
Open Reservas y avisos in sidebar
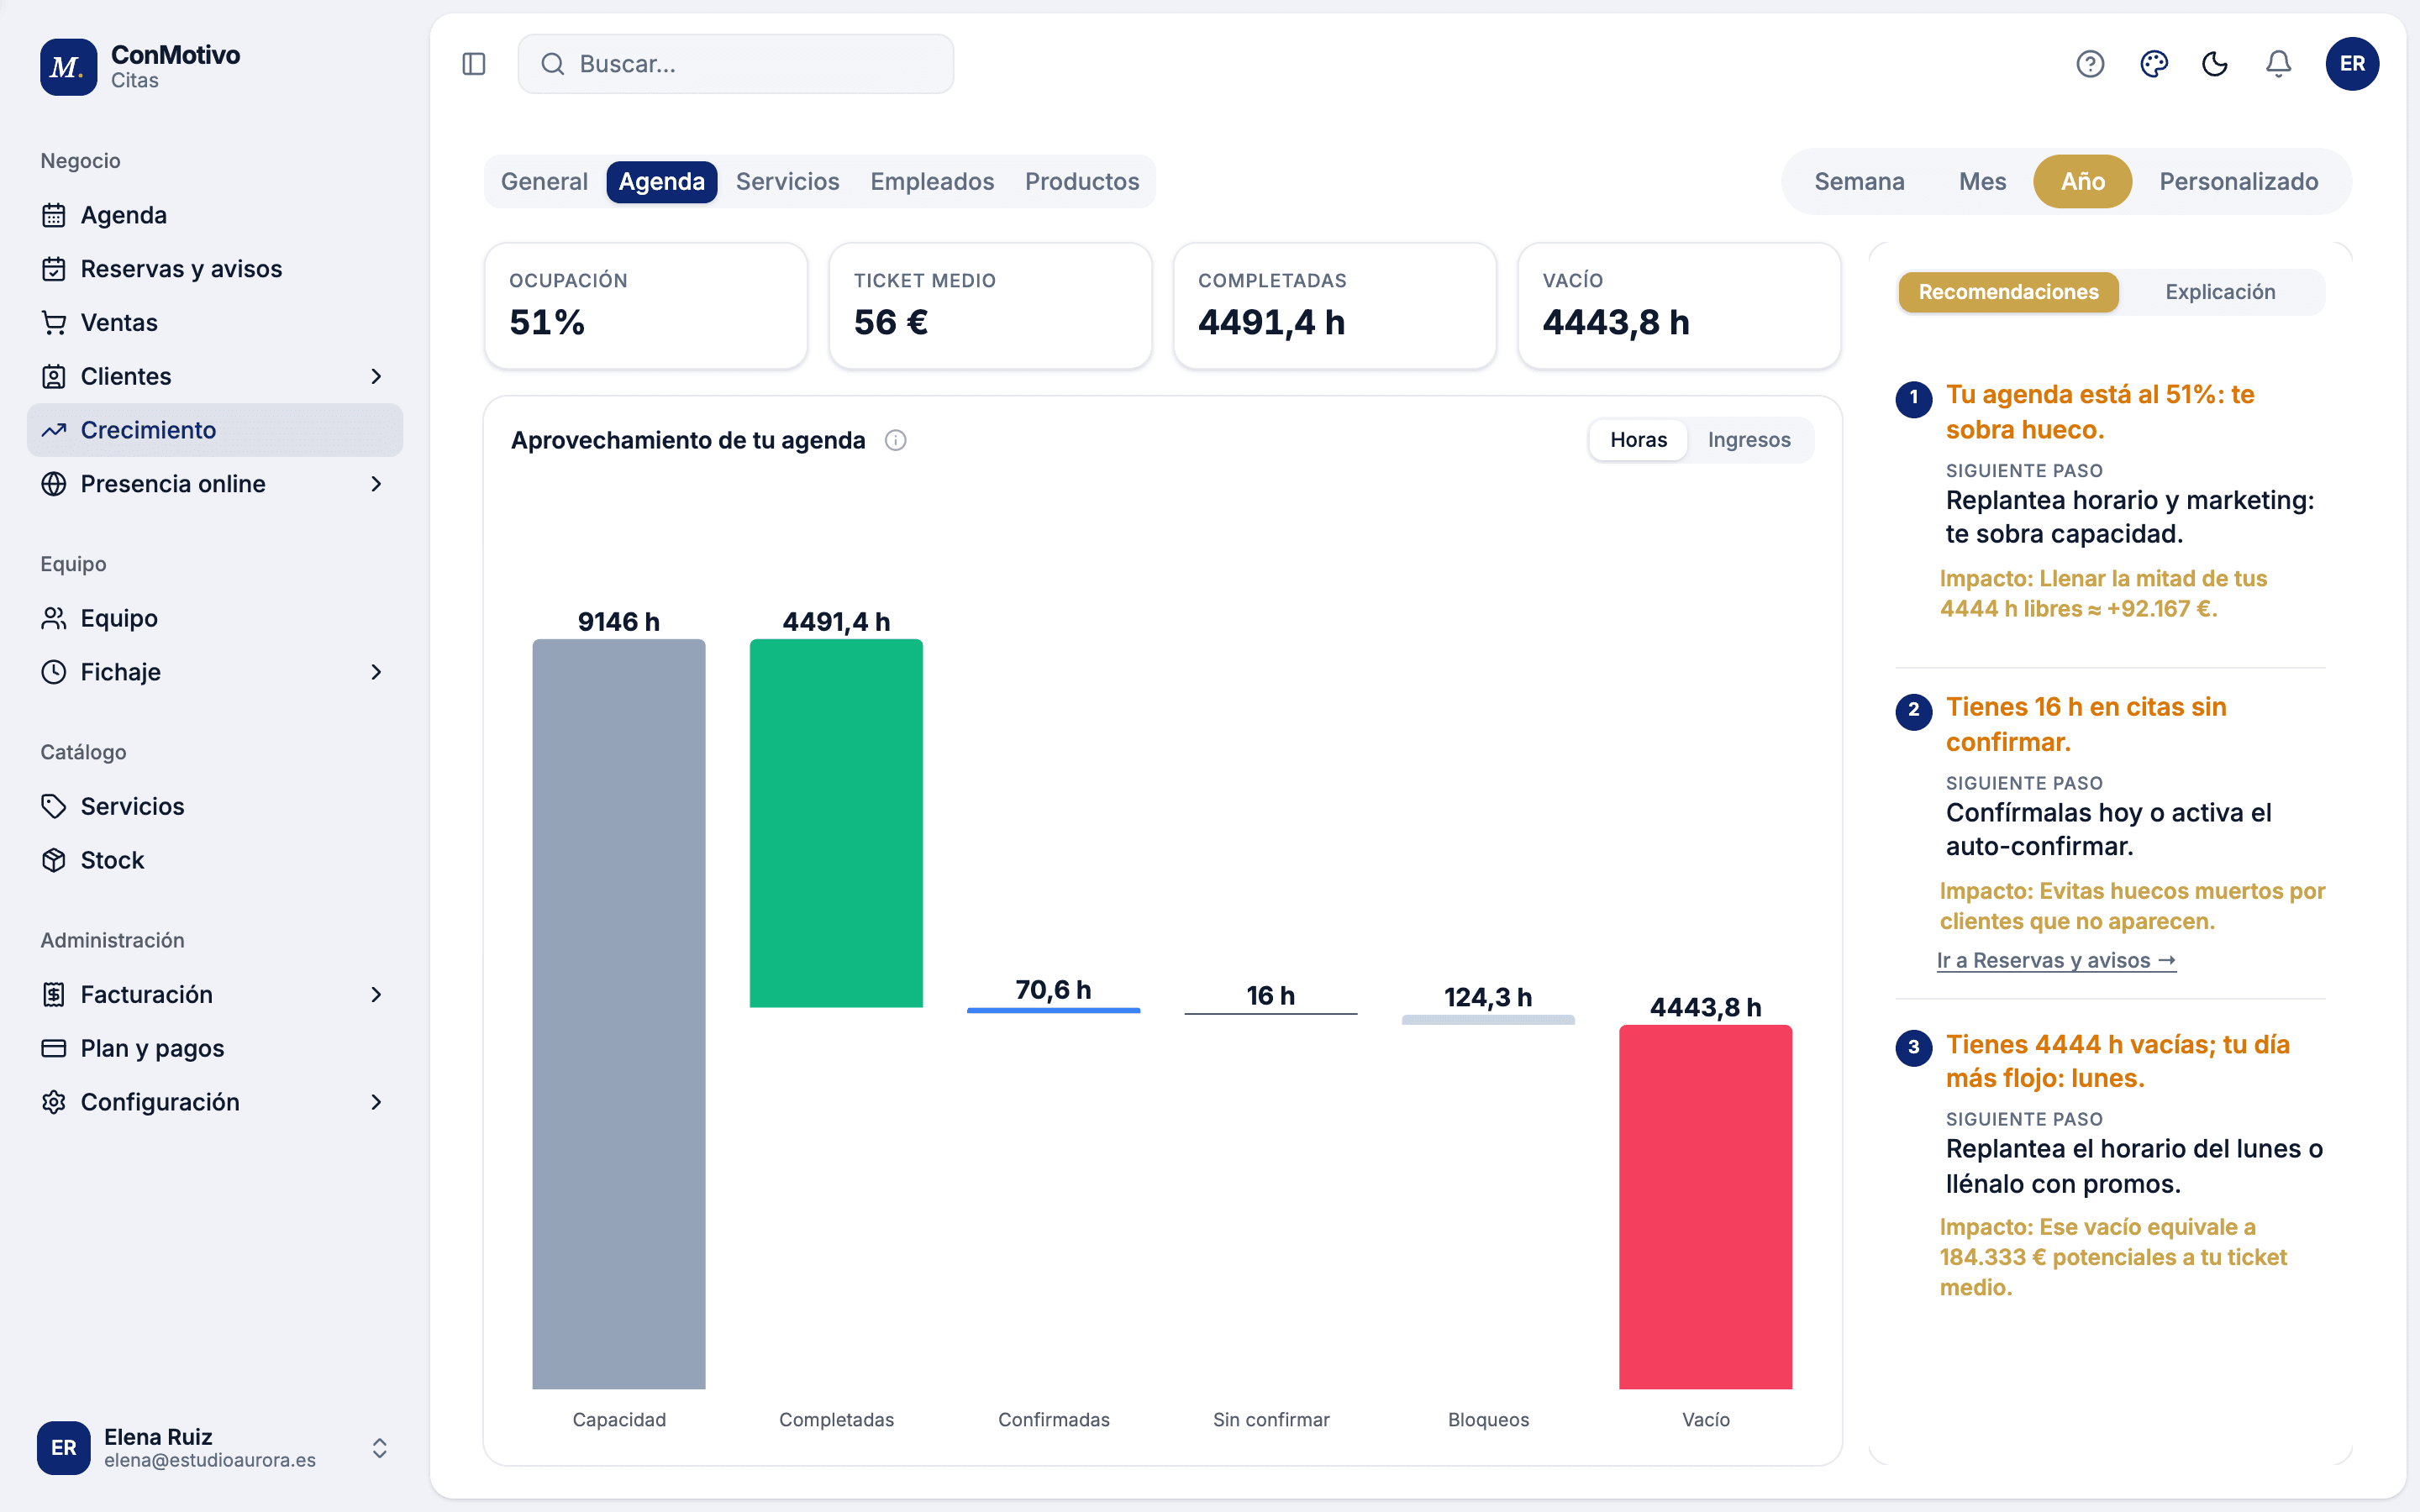point(215,269)
